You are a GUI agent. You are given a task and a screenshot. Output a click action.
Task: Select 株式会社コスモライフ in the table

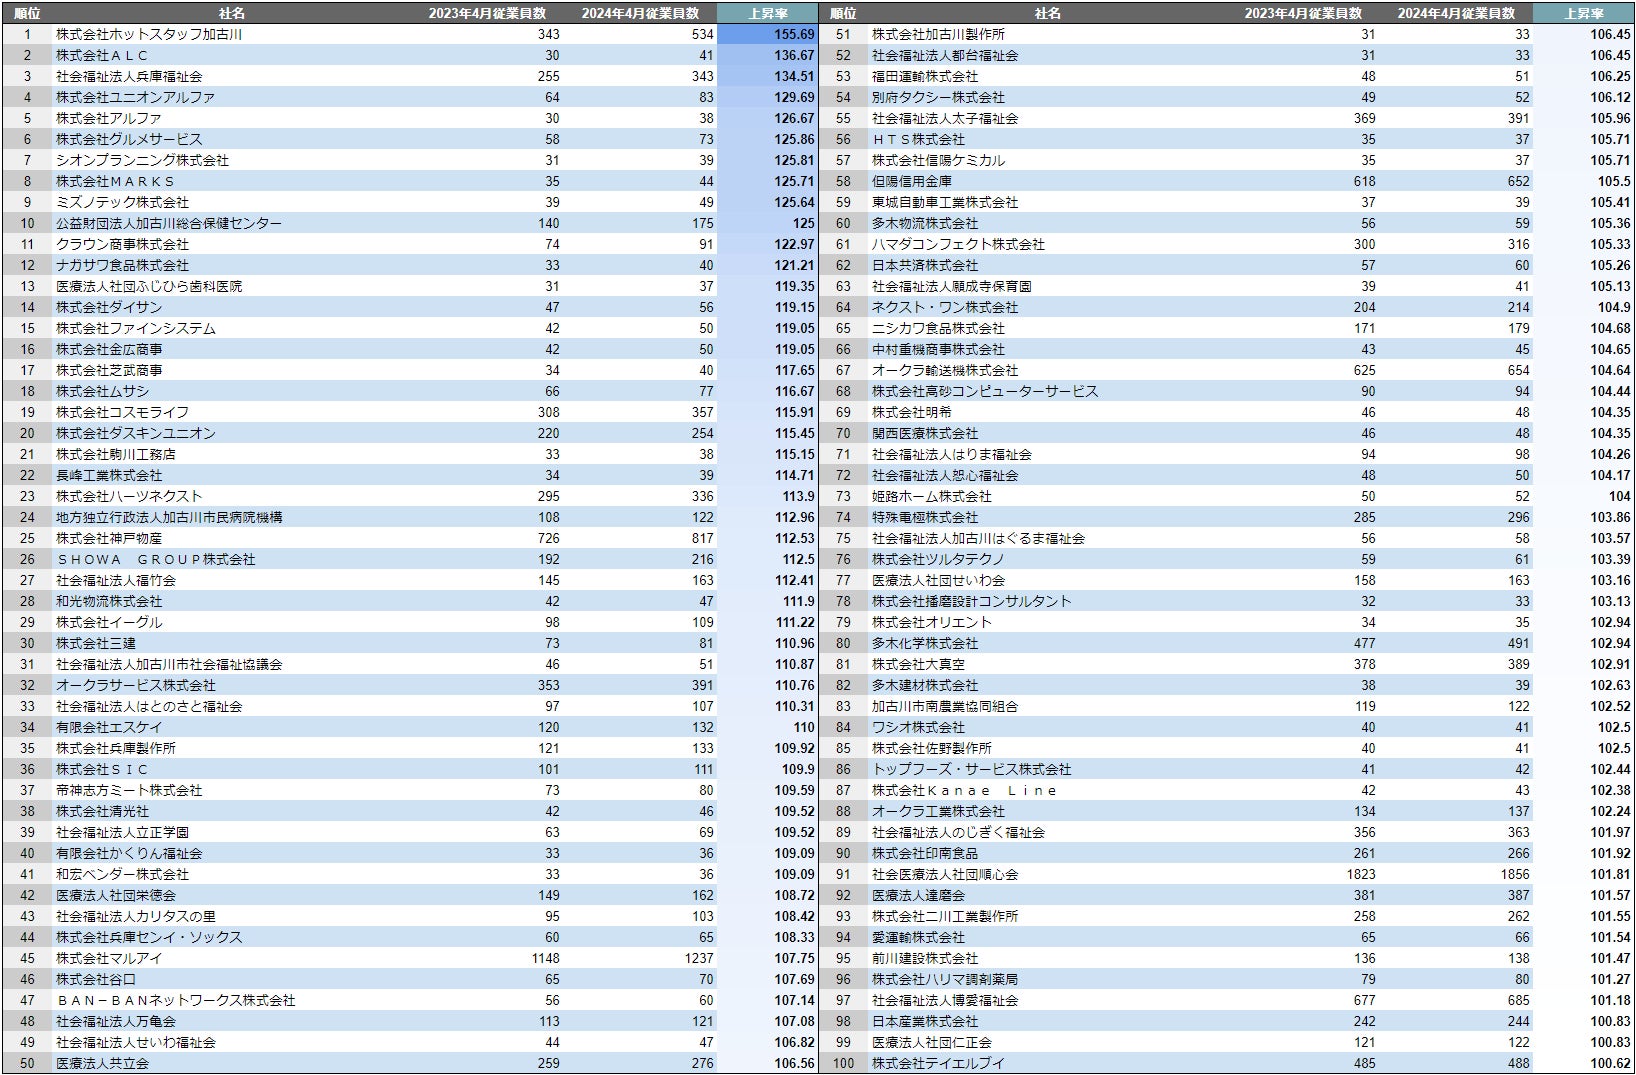pyautogui.click(x=122, y=412)
